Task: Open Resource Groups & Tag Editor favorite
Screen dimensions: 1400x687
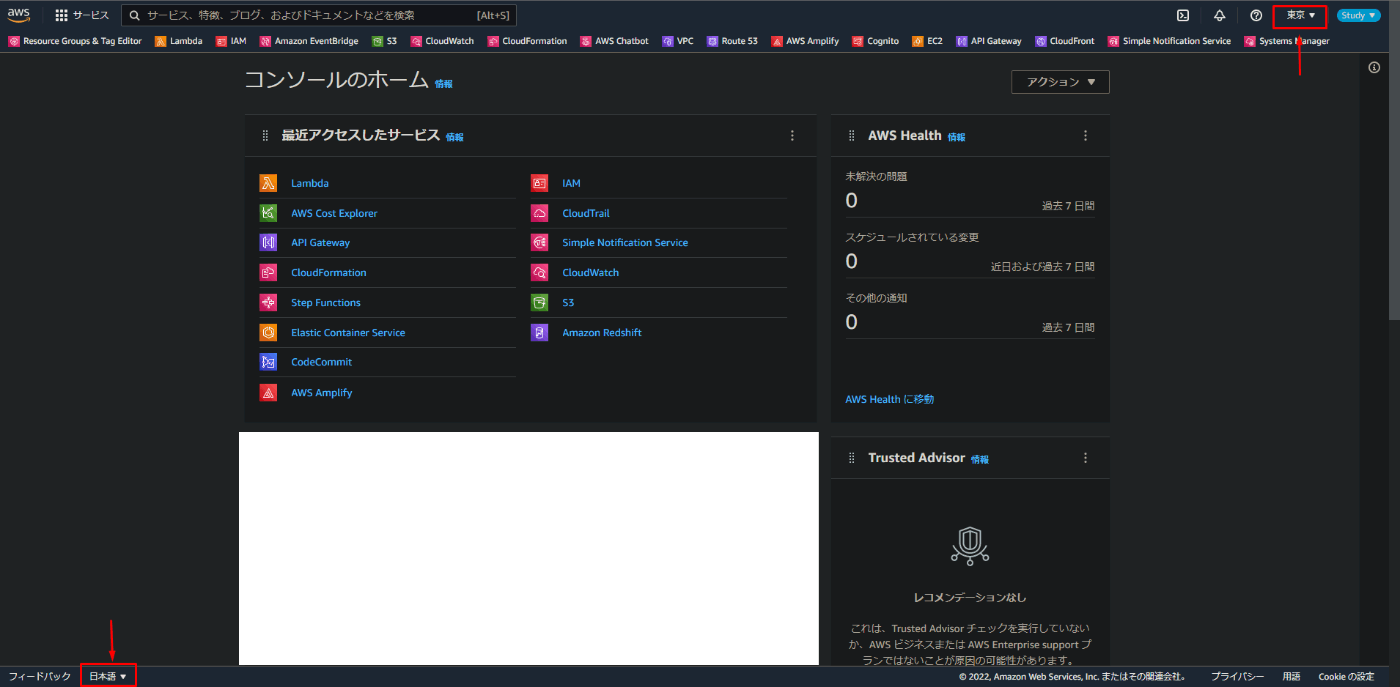Action: click(75, 41)
